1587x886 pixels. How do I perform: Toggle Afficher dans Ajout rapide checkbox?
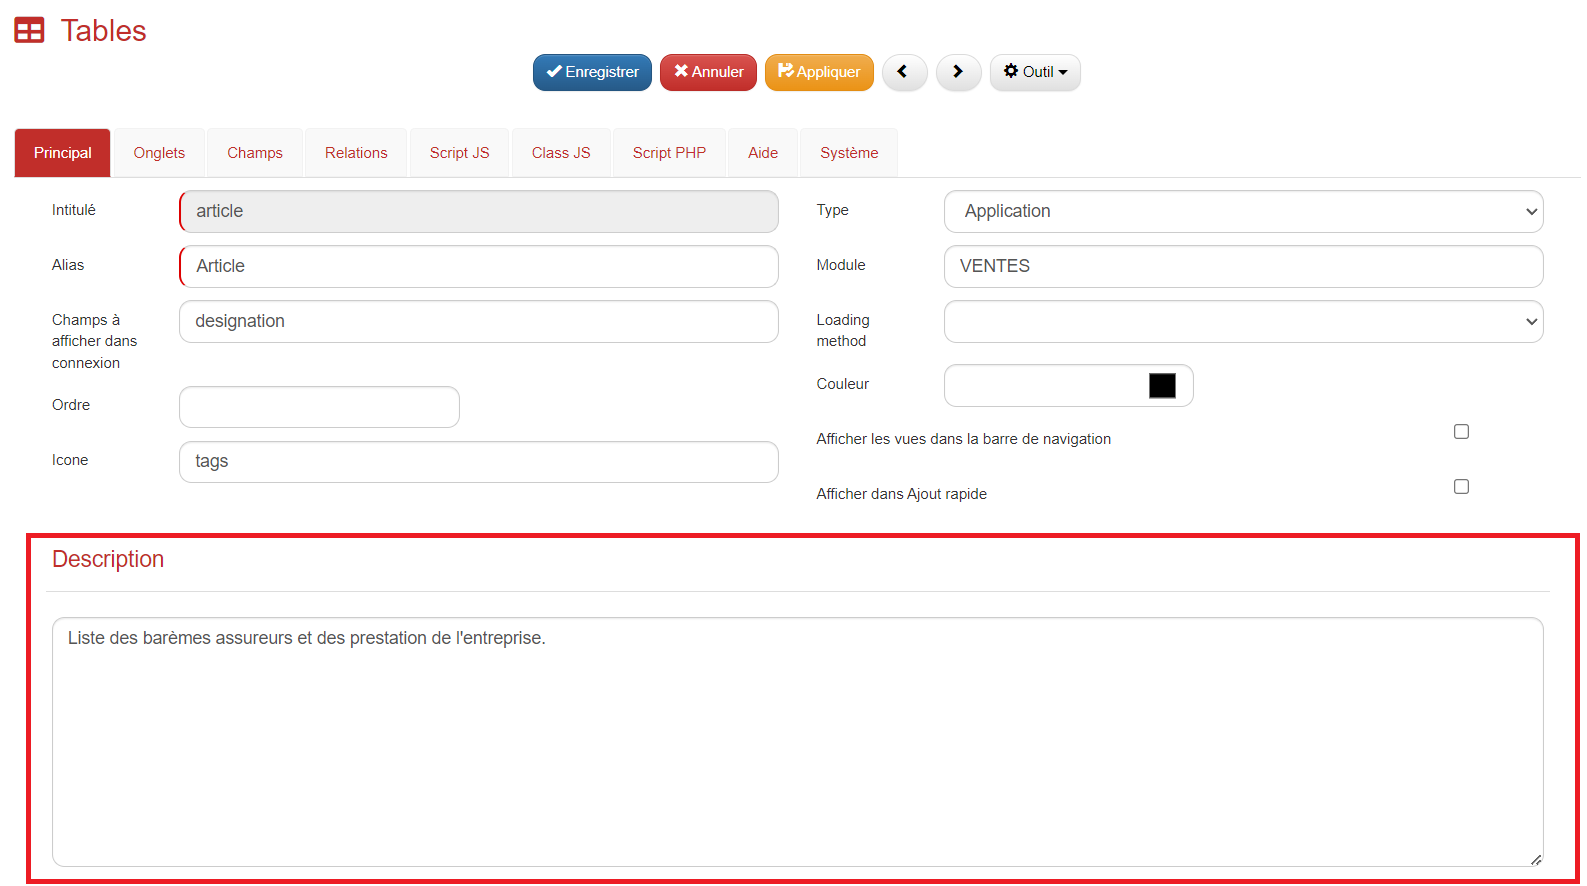[1461, 487]
